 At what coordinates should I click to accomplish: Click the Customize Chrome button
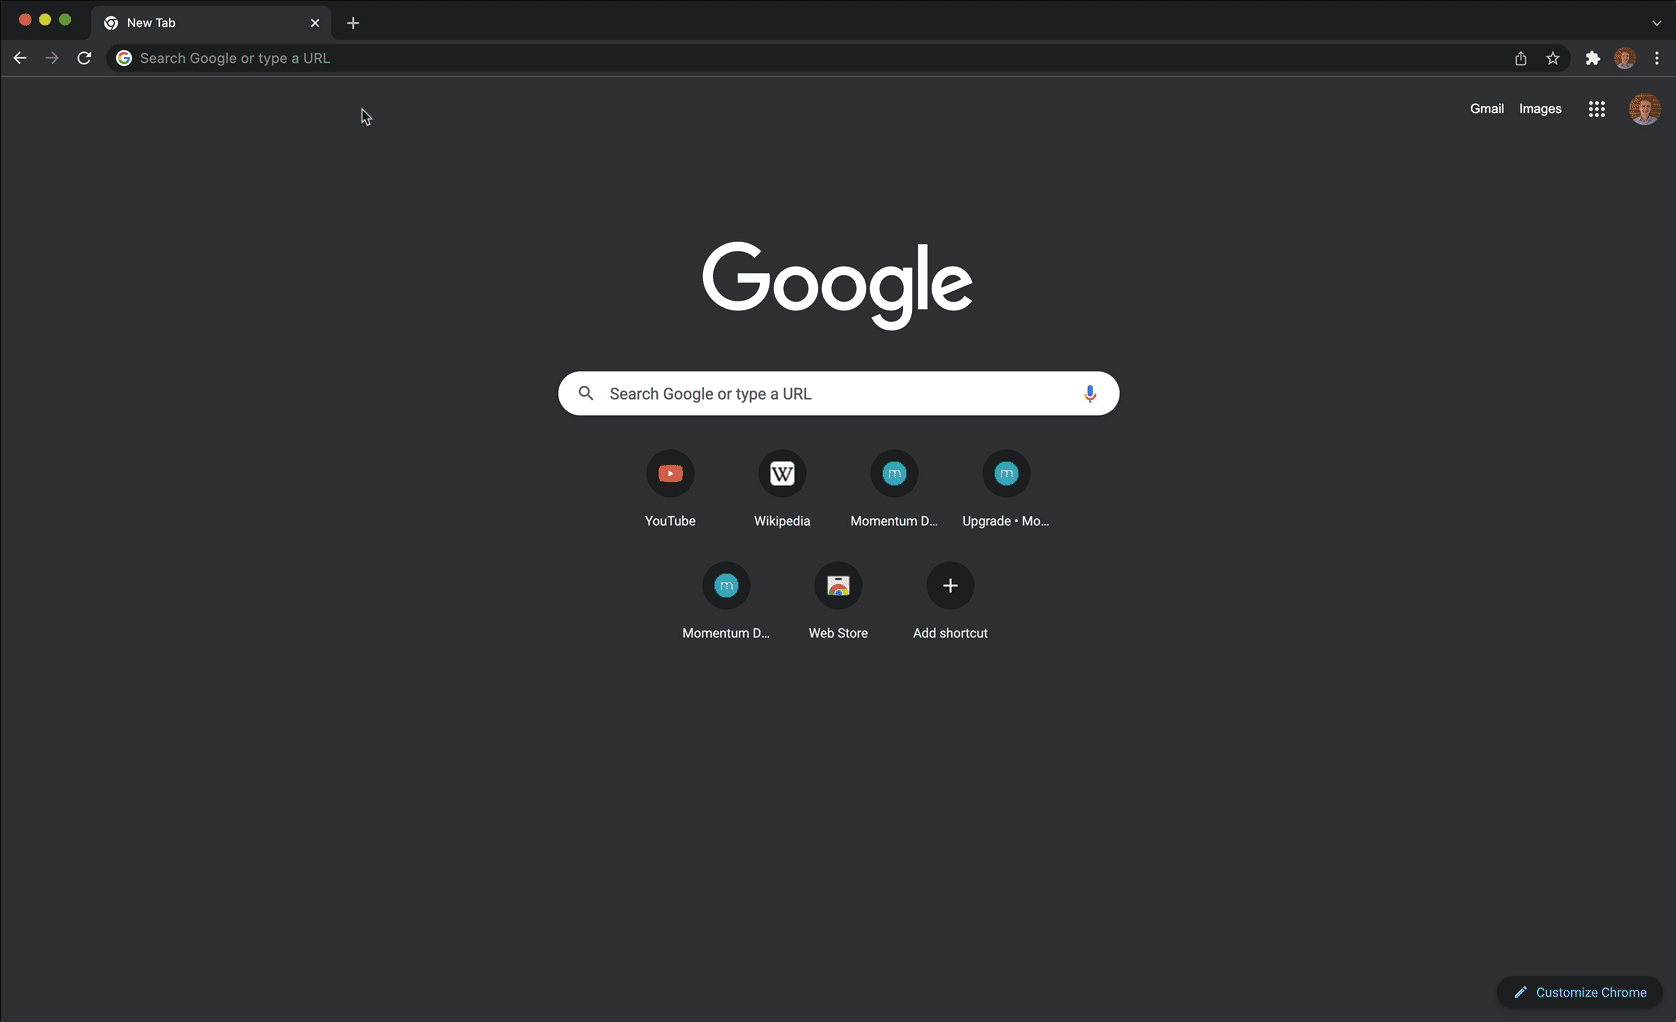point(1579,992)
